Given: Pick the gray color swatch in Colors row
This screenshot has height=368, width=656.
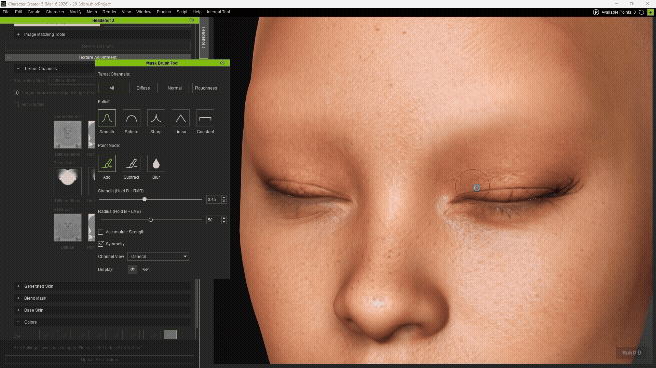Looking at the screenshot, I should pyautogui.click(x=170, y=335).
